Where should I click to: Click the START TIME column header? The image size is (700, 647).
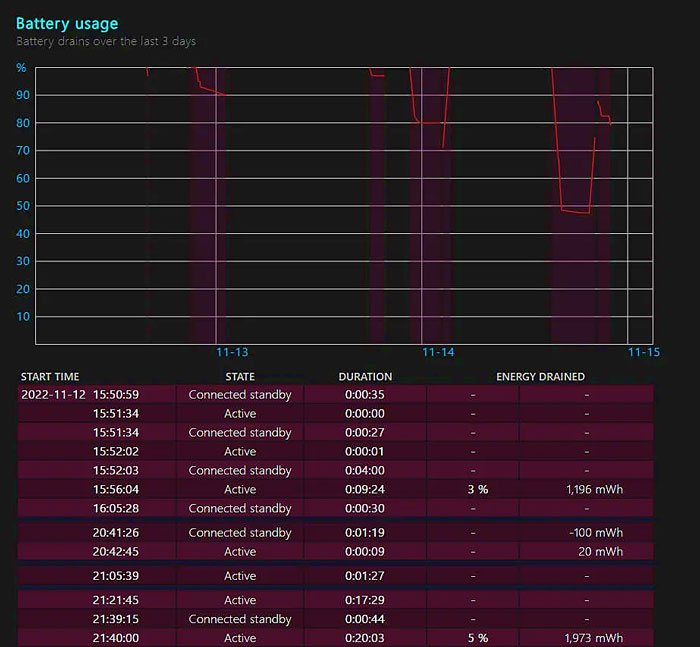50,377
